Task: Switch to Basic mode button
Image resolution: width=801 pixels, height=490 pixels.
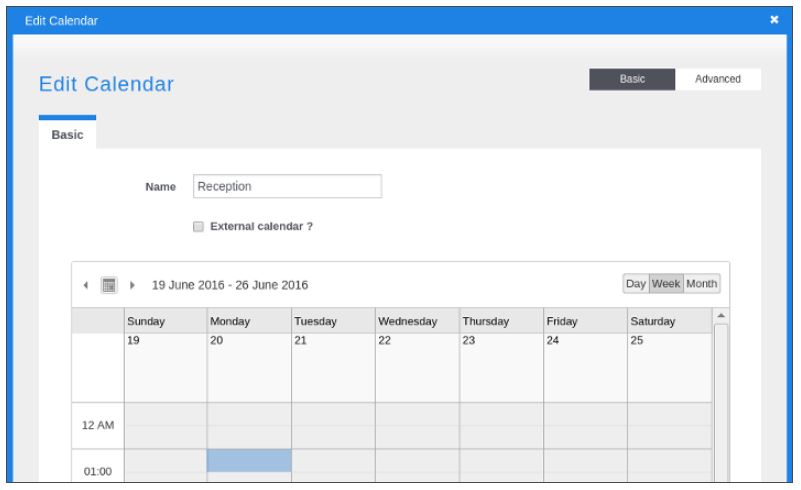Action: [x=633, y=80]
